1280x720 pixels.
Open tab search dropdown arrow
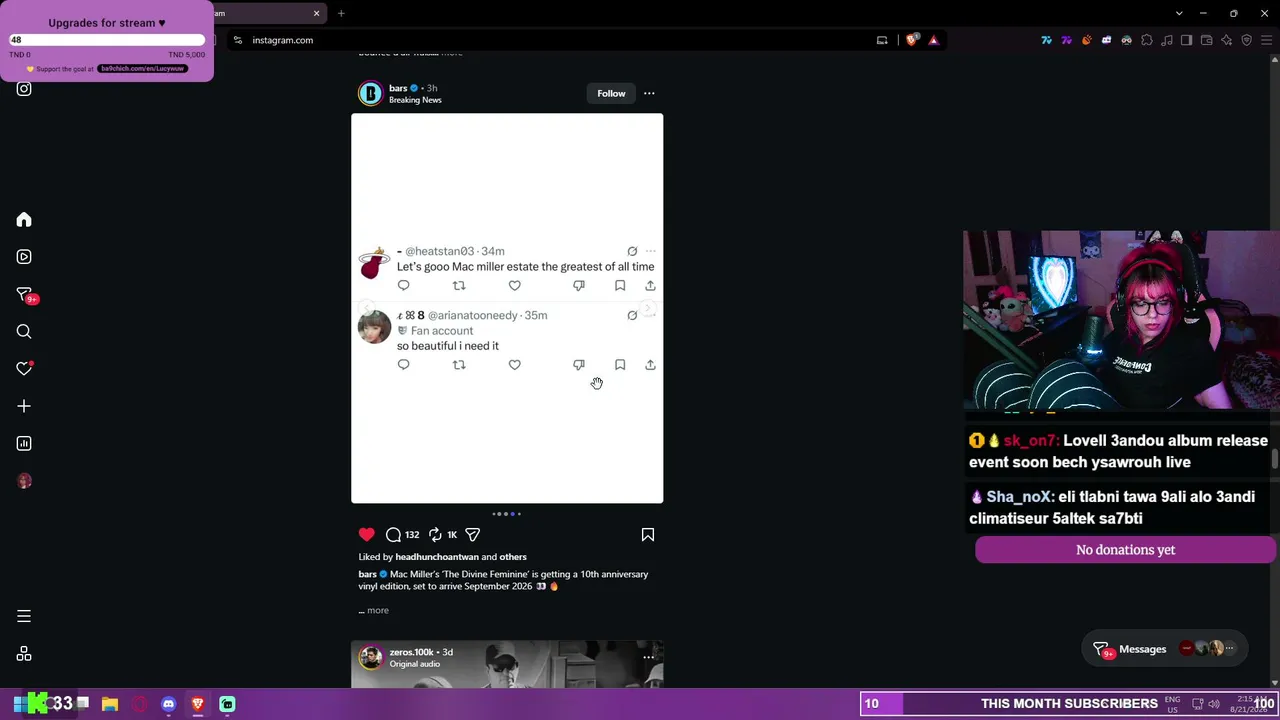coord(1179,13)
